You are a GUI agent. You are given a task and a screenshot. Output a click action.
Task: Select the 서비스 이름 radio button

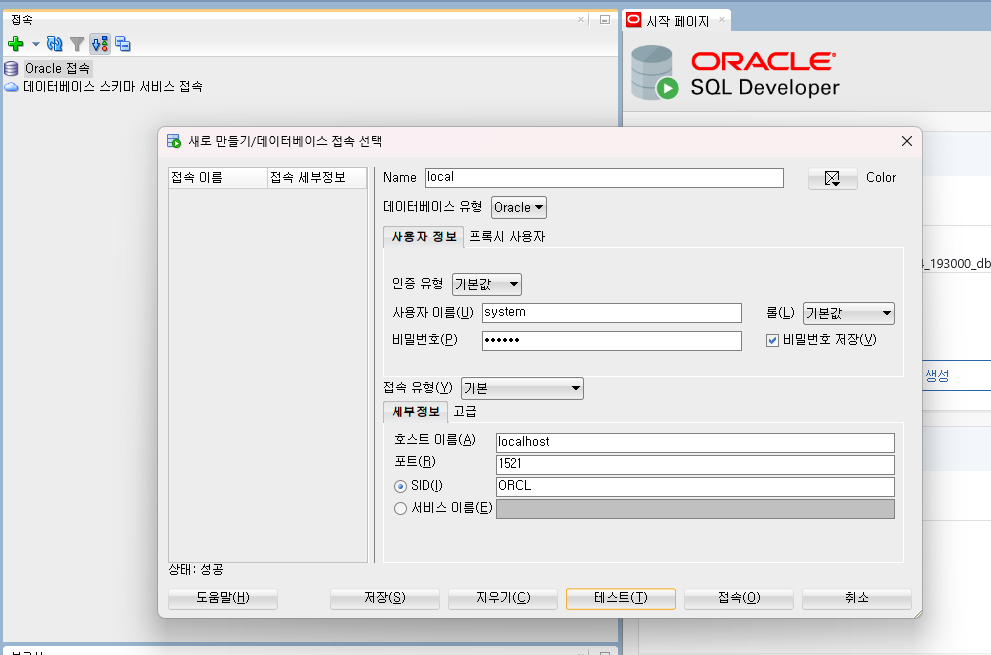[x=400, y=508]
